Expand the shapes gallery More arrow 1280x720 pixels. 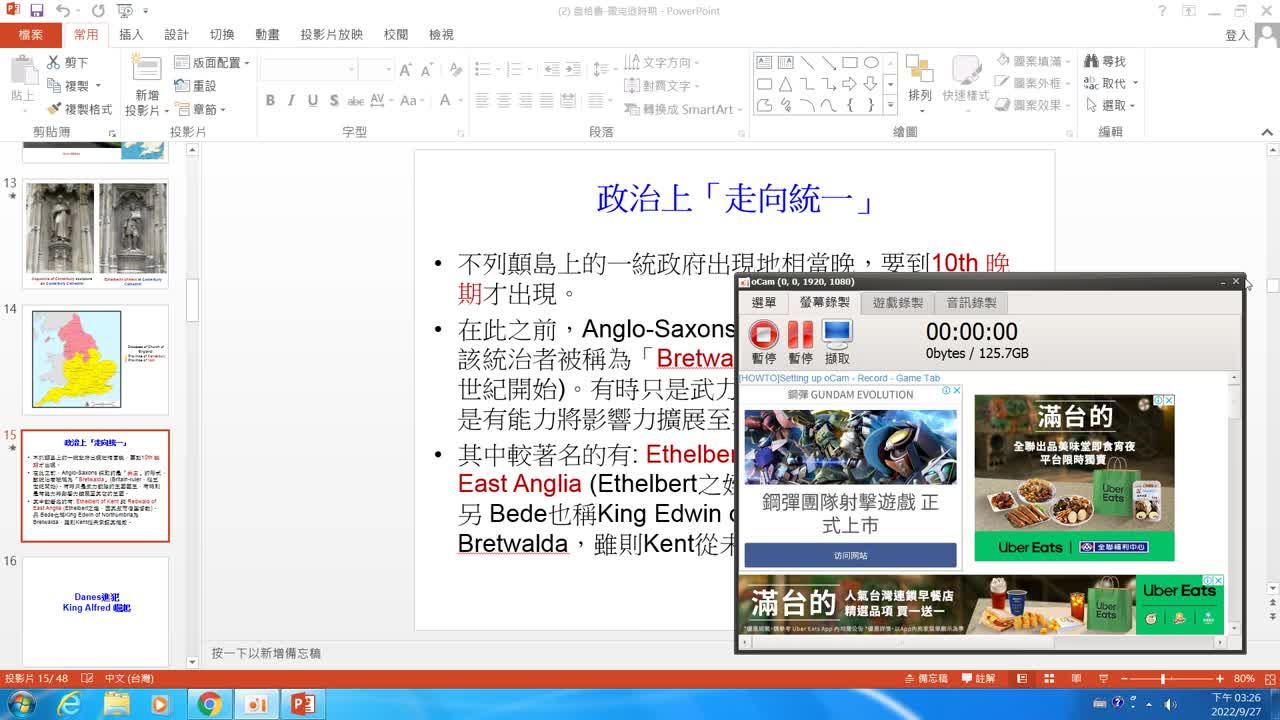(890, 105)
